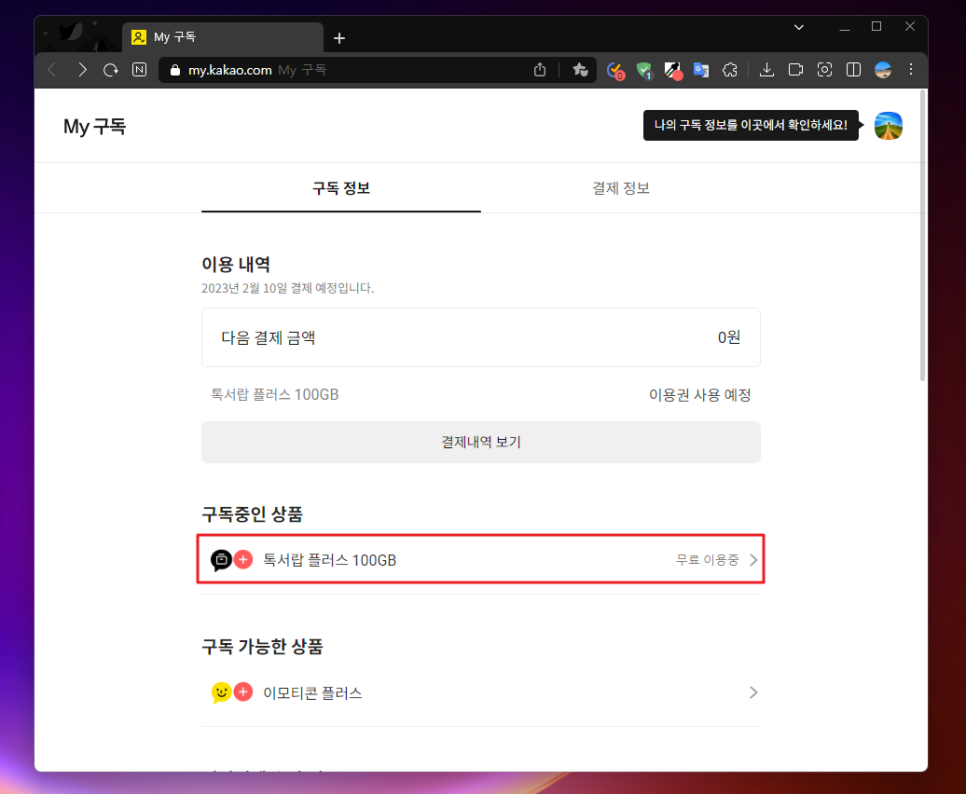Open the red-badged circular extension icon
Image resolution: width=966 pixels, height=794 pixels.
coord(615,71)
